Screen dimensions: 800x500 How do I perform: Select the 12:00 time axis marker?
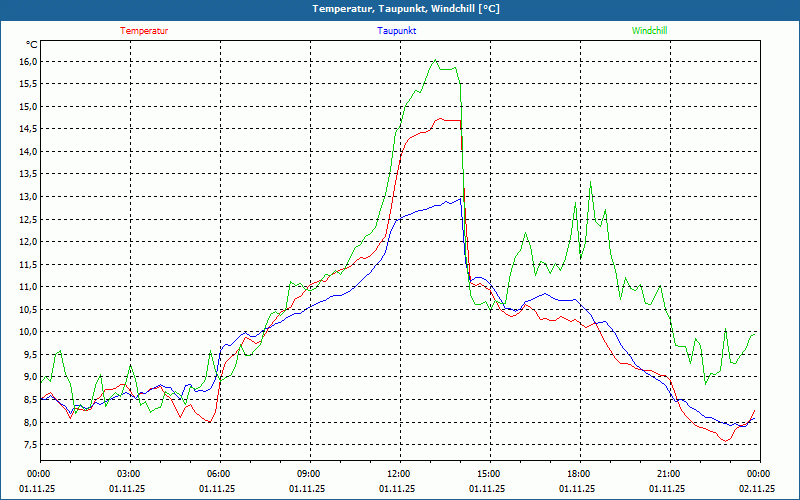[x=399, y=474]
